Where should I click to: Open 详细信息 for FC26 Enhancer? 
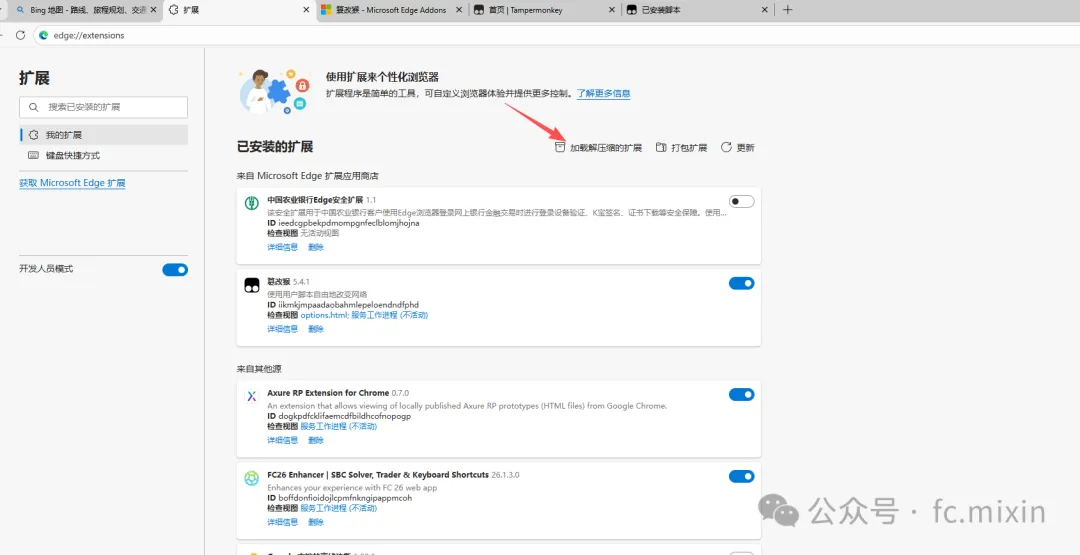click(x=282, y=522)
